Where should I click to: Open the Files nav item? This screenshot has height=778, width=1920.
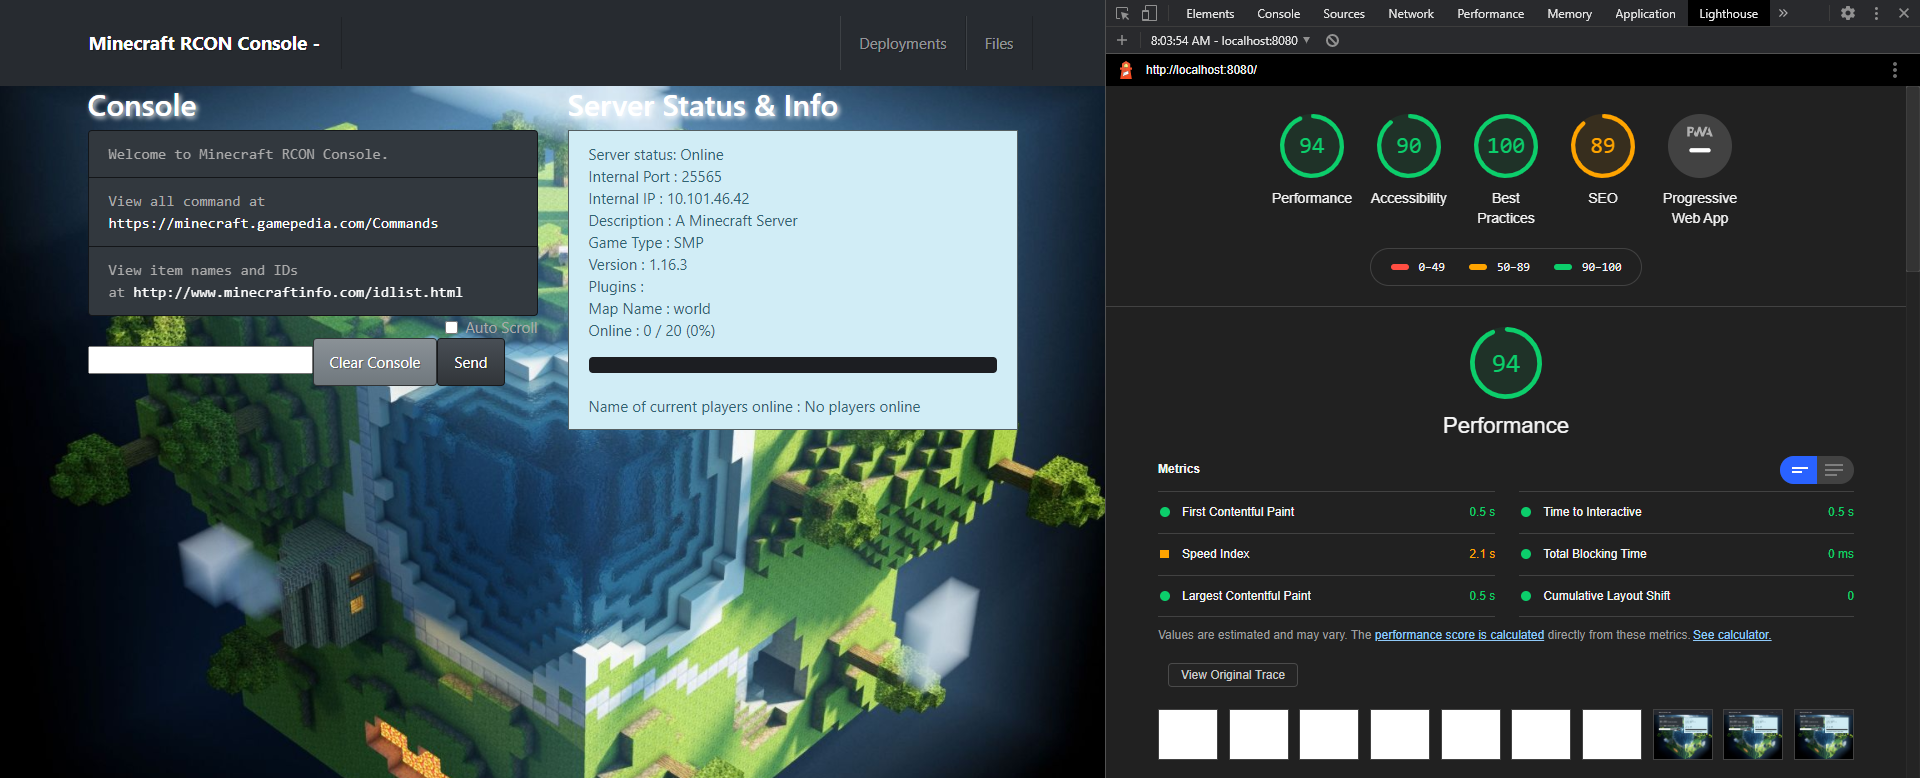[998, 43]
